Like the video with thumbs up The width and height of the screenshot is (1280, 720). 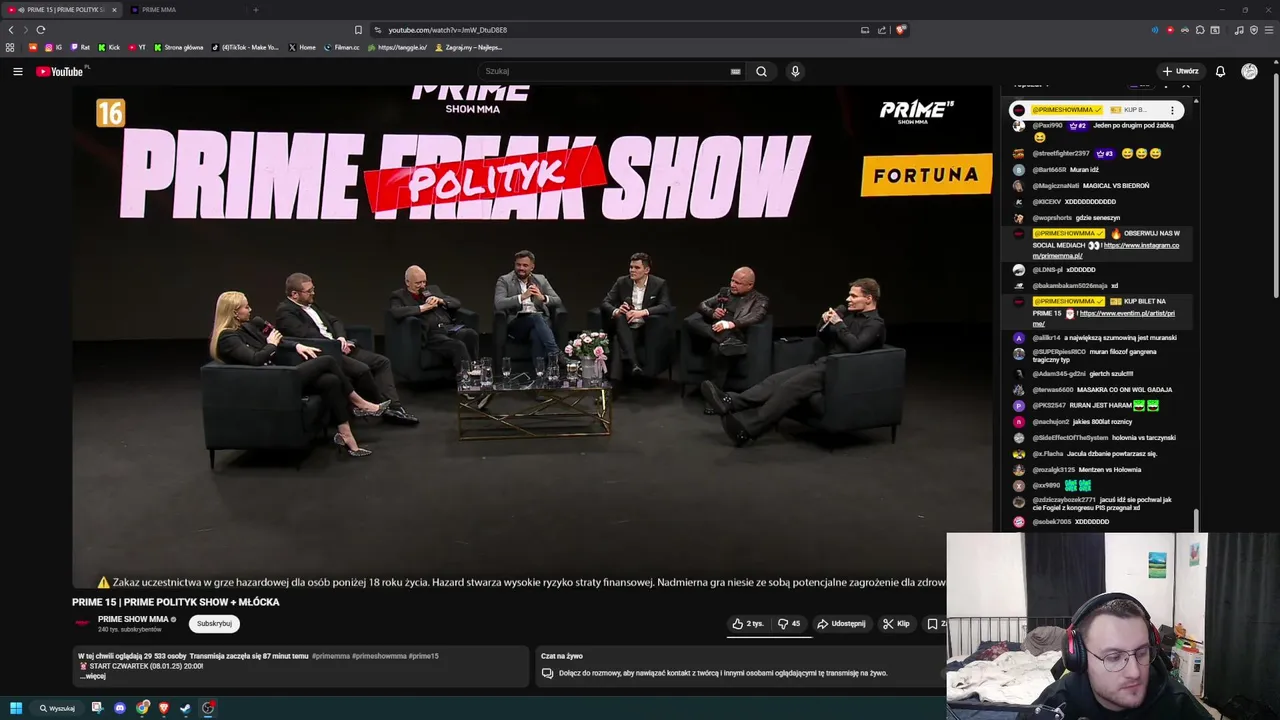pyautogui.click(x=748, y=623)
